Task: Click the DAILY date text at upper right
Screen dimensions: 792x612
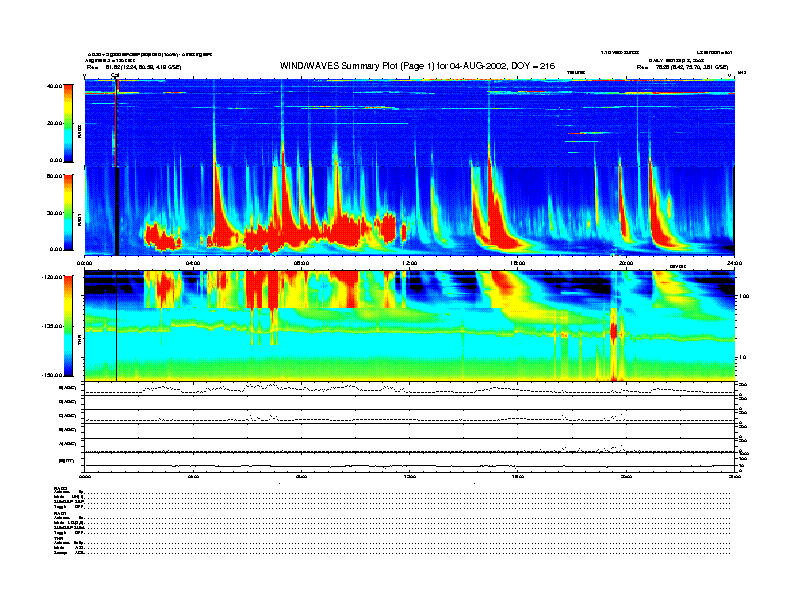Action: pos(676,60)
